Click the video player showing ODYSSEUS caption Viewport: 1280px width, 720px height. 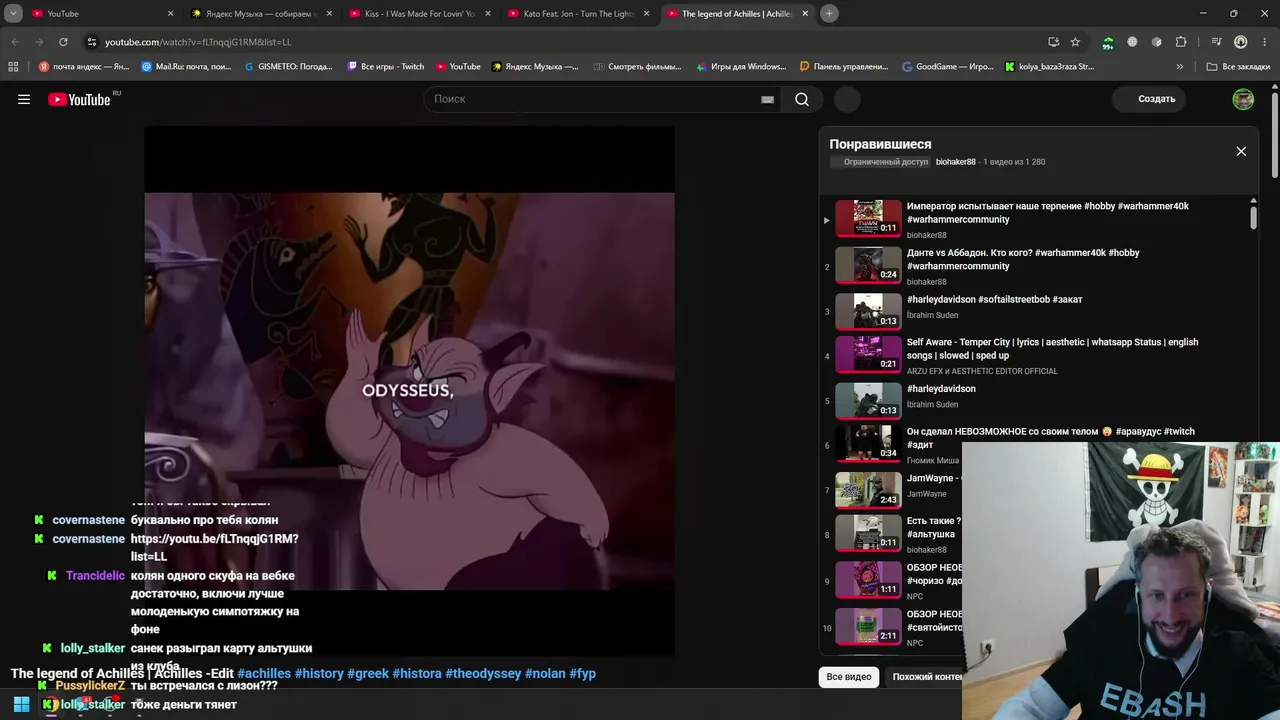click(x=409, y=391)
